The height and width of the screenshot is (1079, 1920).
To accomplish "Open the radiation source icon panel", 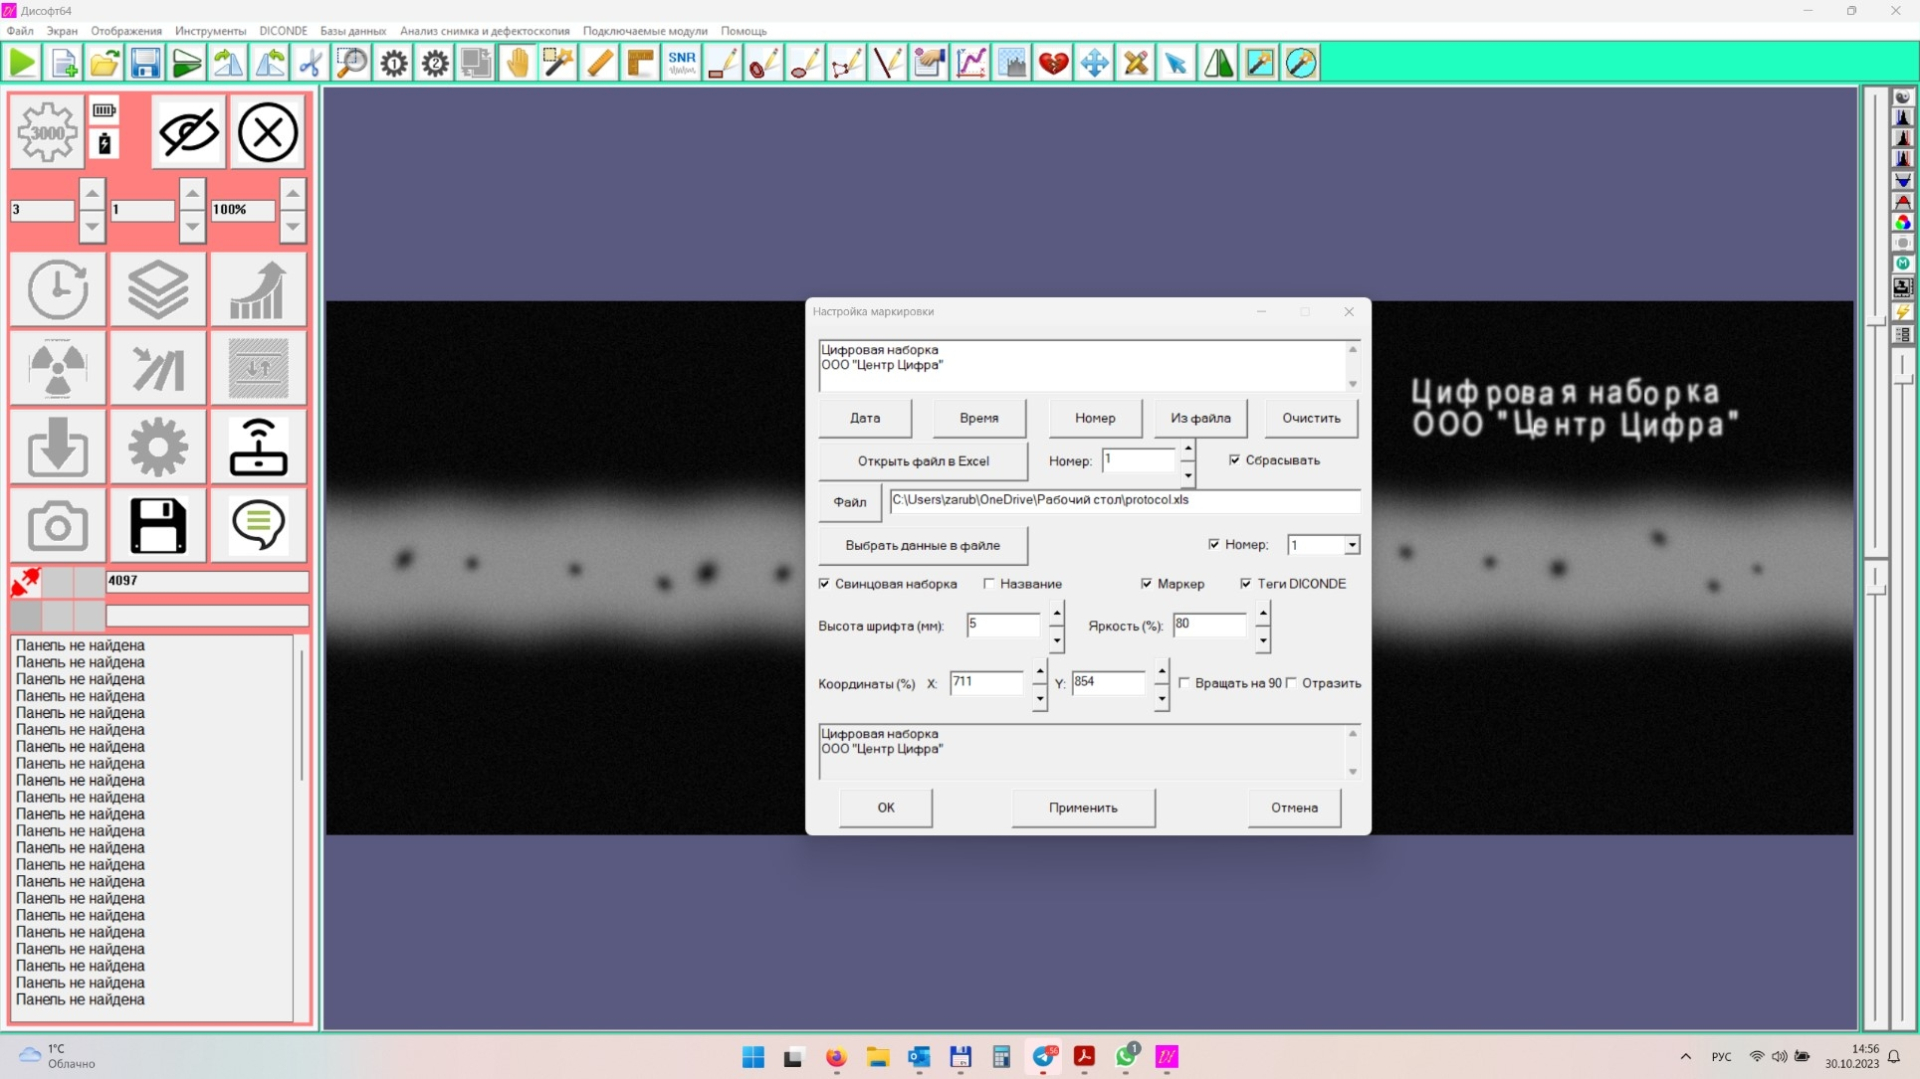I will coord(57,368).
